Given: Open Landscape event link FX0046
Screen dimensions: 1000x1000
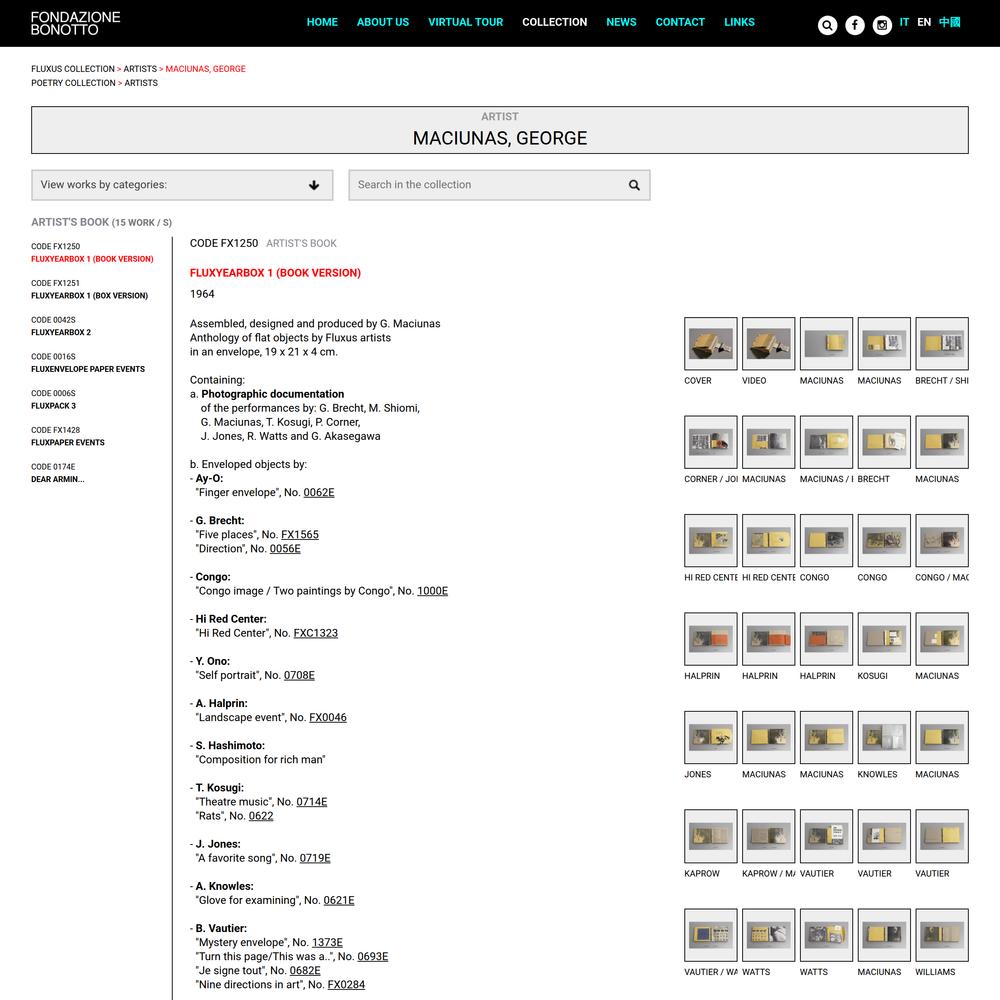Looking at the screenshot, I should 328,717.
